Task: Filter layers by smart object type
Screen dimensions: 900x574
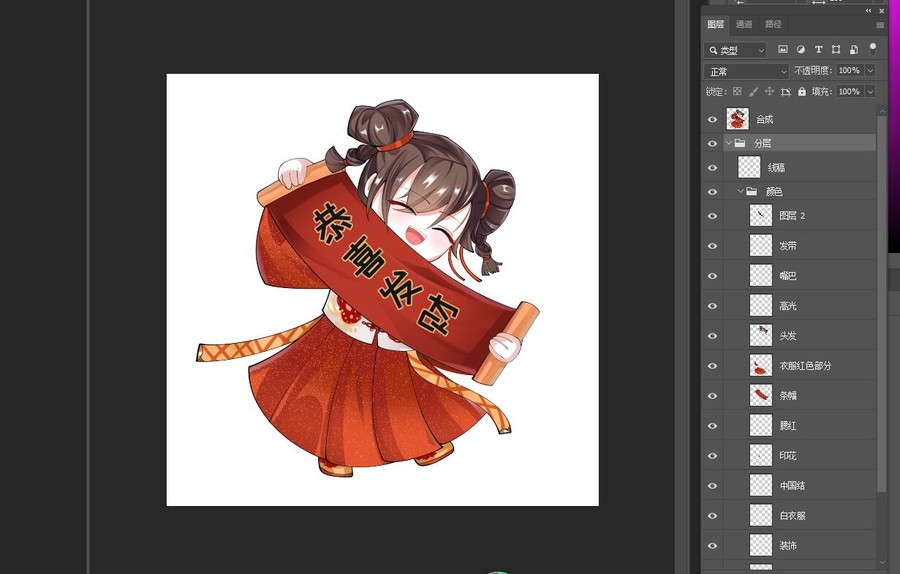Action: tap(854, 50)
